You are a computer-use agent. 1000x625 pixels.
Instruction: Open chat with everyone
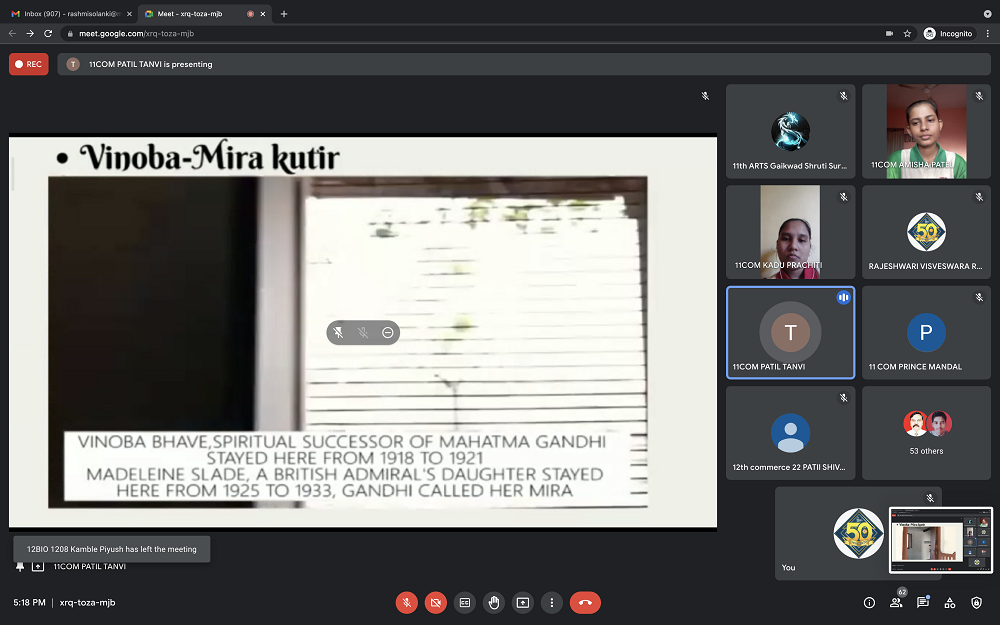[x=923, y=603]
